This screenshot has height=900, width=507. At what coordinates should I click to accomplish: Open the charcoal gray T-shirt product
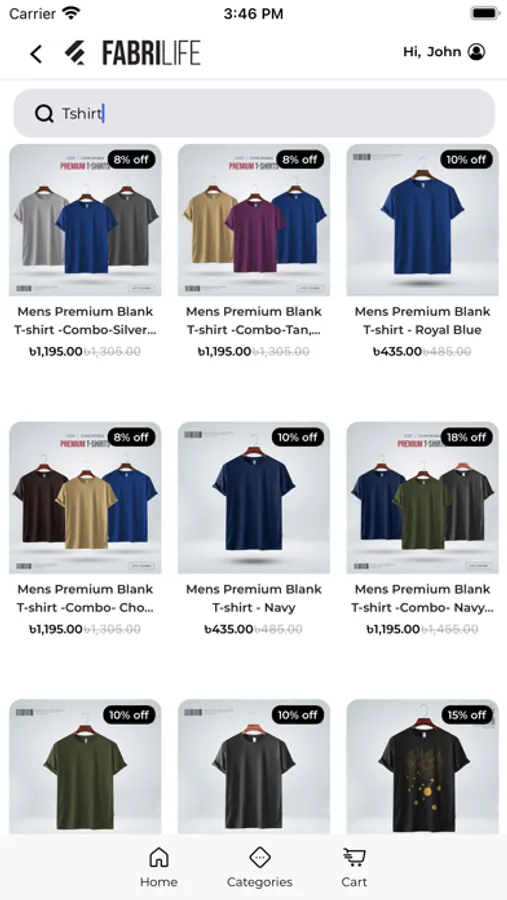(254, 767)
